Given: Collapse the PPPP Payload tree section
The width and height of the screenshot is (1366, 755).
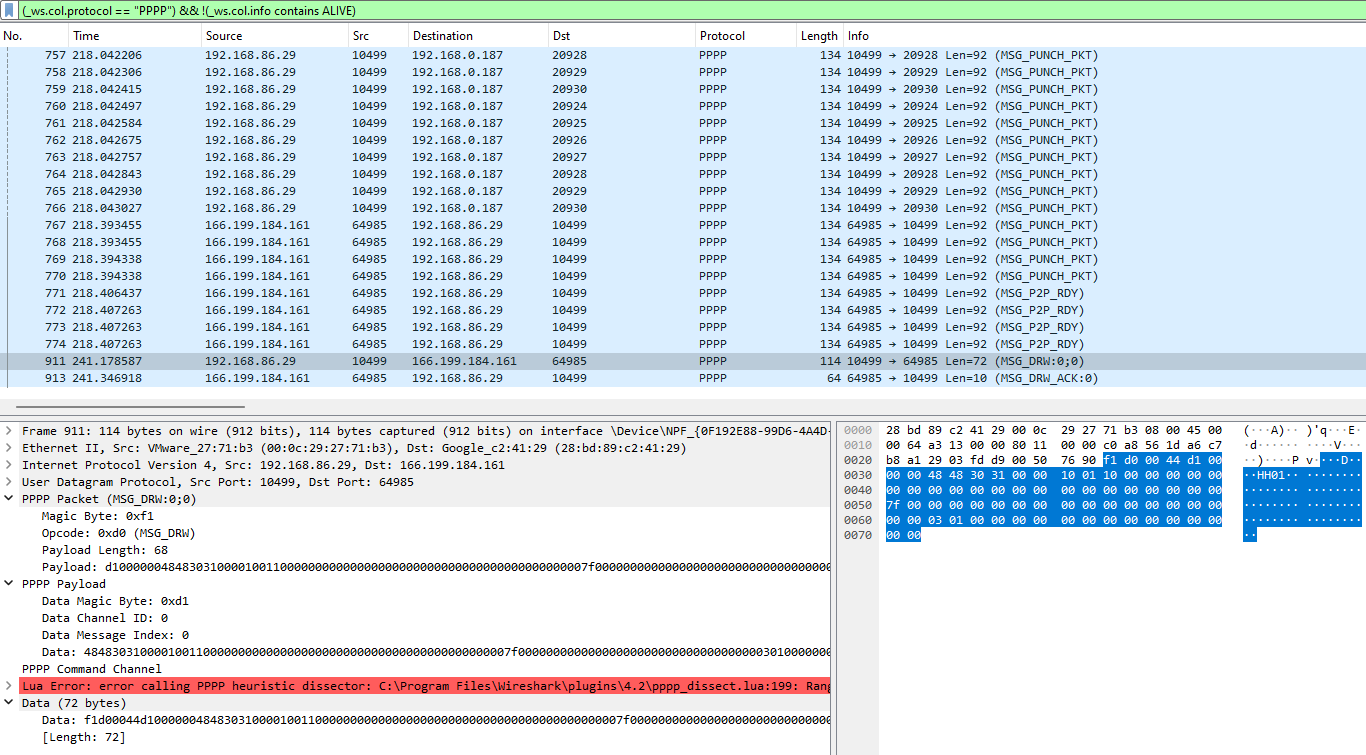Looking at the screenshot, I should click(x=10, y=584).
